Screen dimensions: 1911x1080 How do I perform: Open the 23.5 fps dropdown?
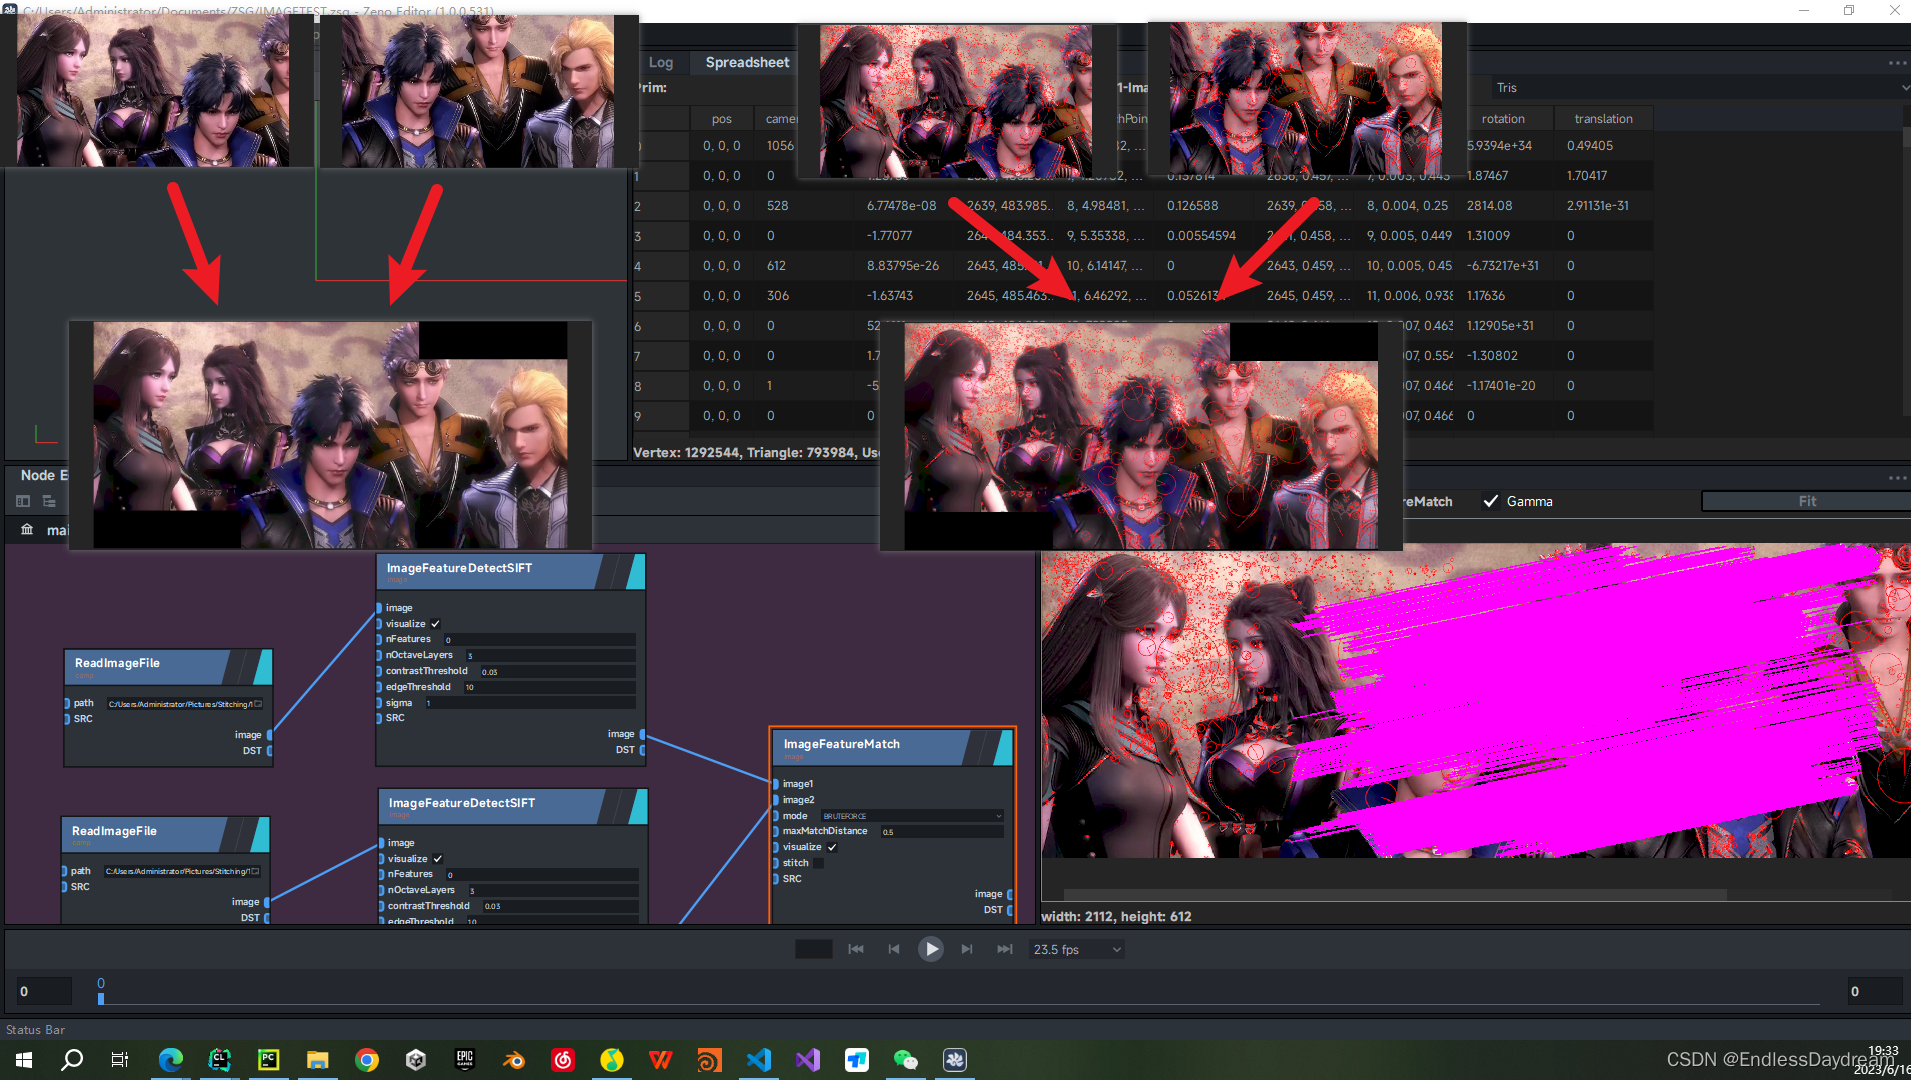[x=1077, y=949]
